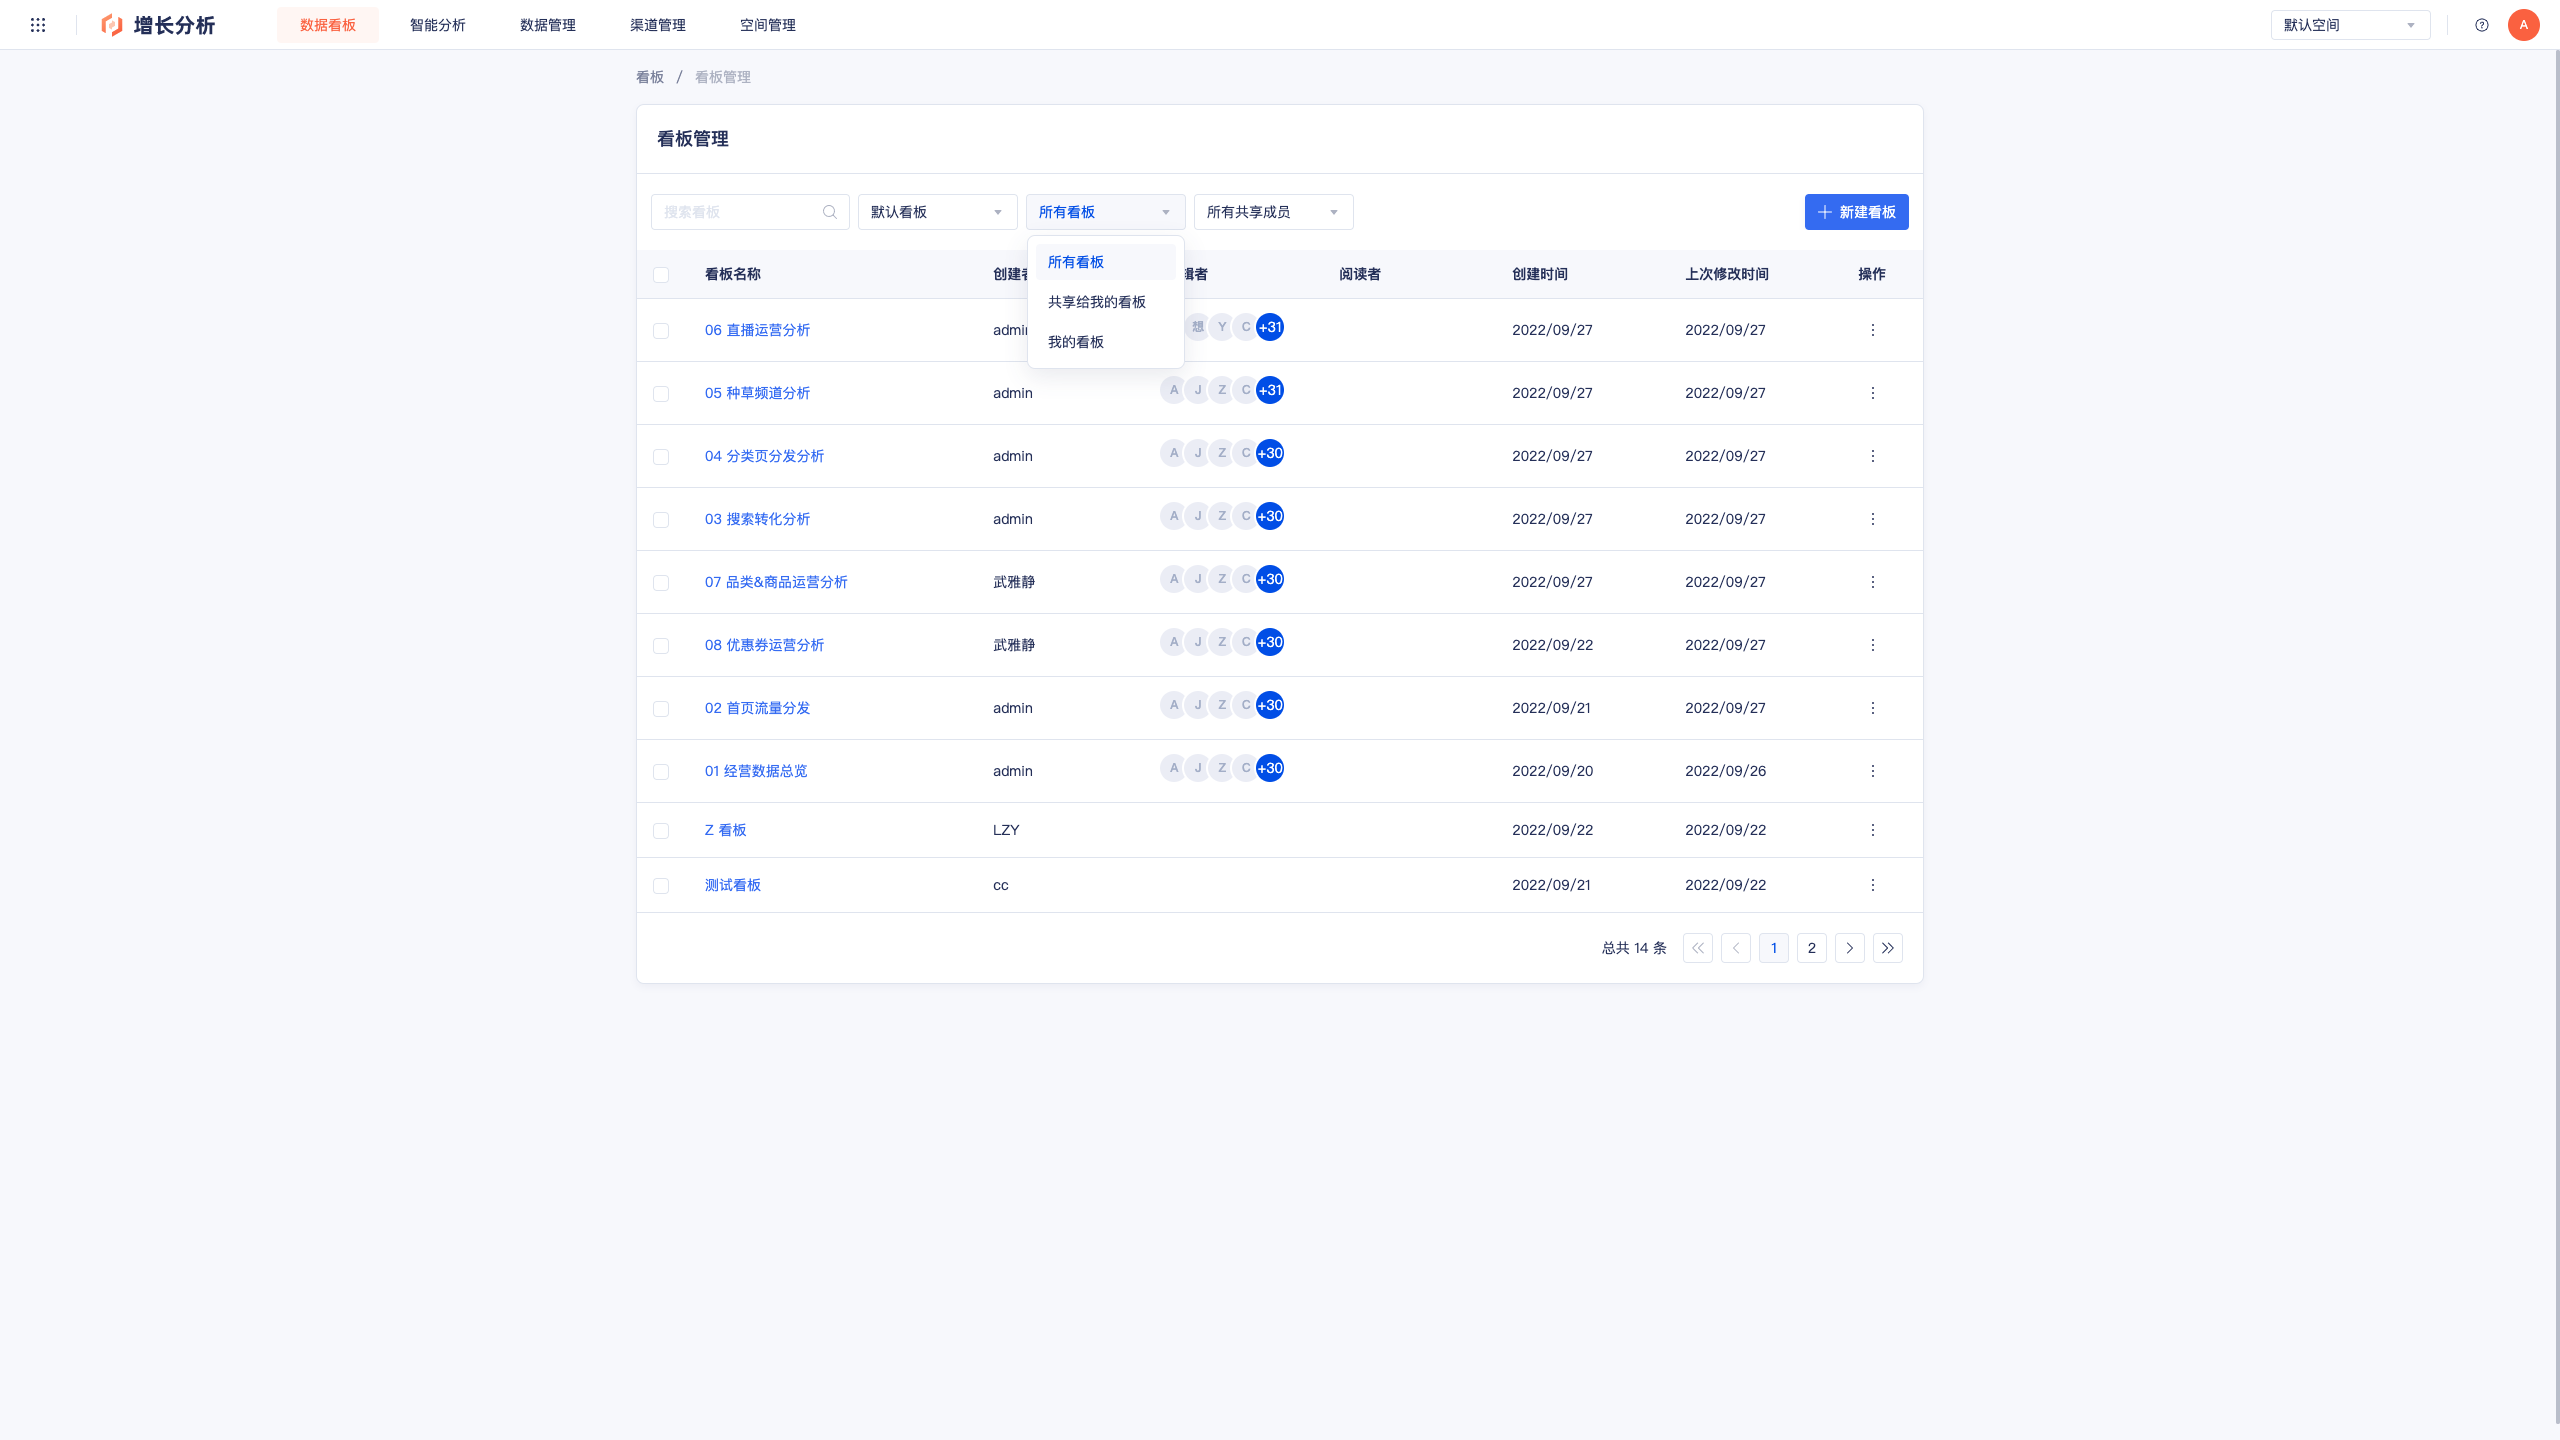2560x1440 pixels.
Task: Check the 05 种草频道分析 row checkbox
Action: point(661,394)
